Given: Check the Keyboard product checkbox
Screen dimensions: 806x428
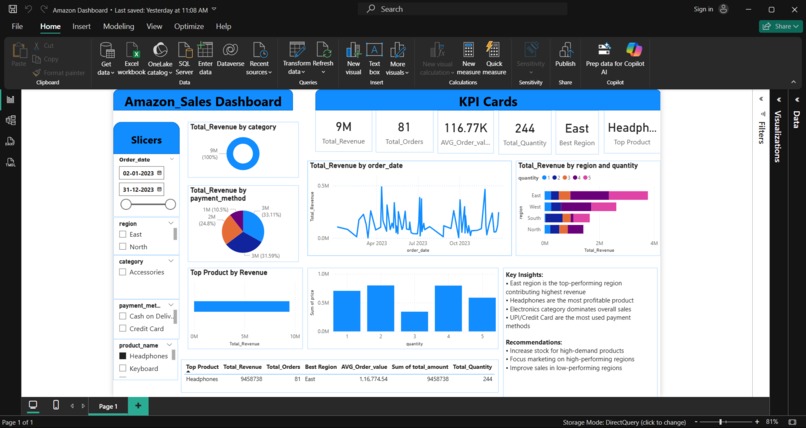Looking at the screenshot, I should tap(122, 368).
